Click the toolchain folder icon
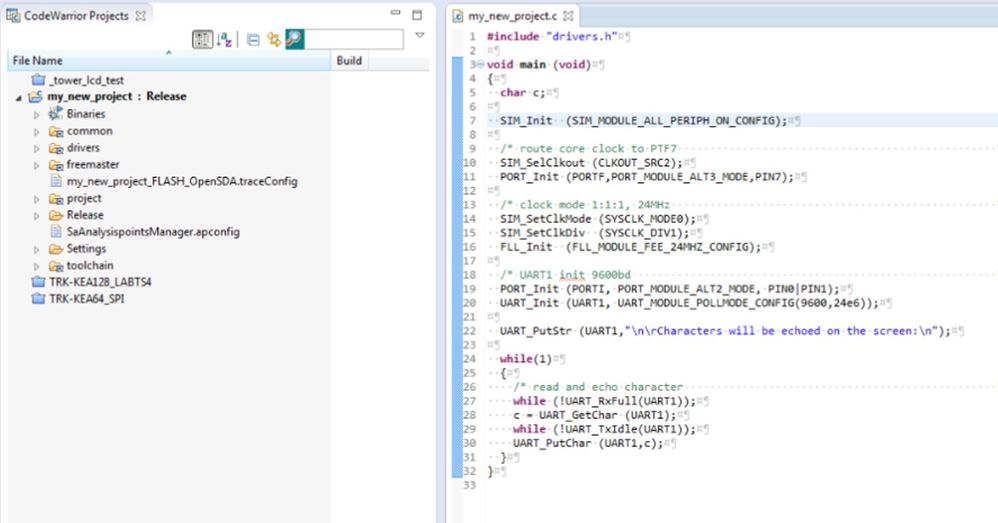This screenshot has width=998, height=523. pos(56,265)
